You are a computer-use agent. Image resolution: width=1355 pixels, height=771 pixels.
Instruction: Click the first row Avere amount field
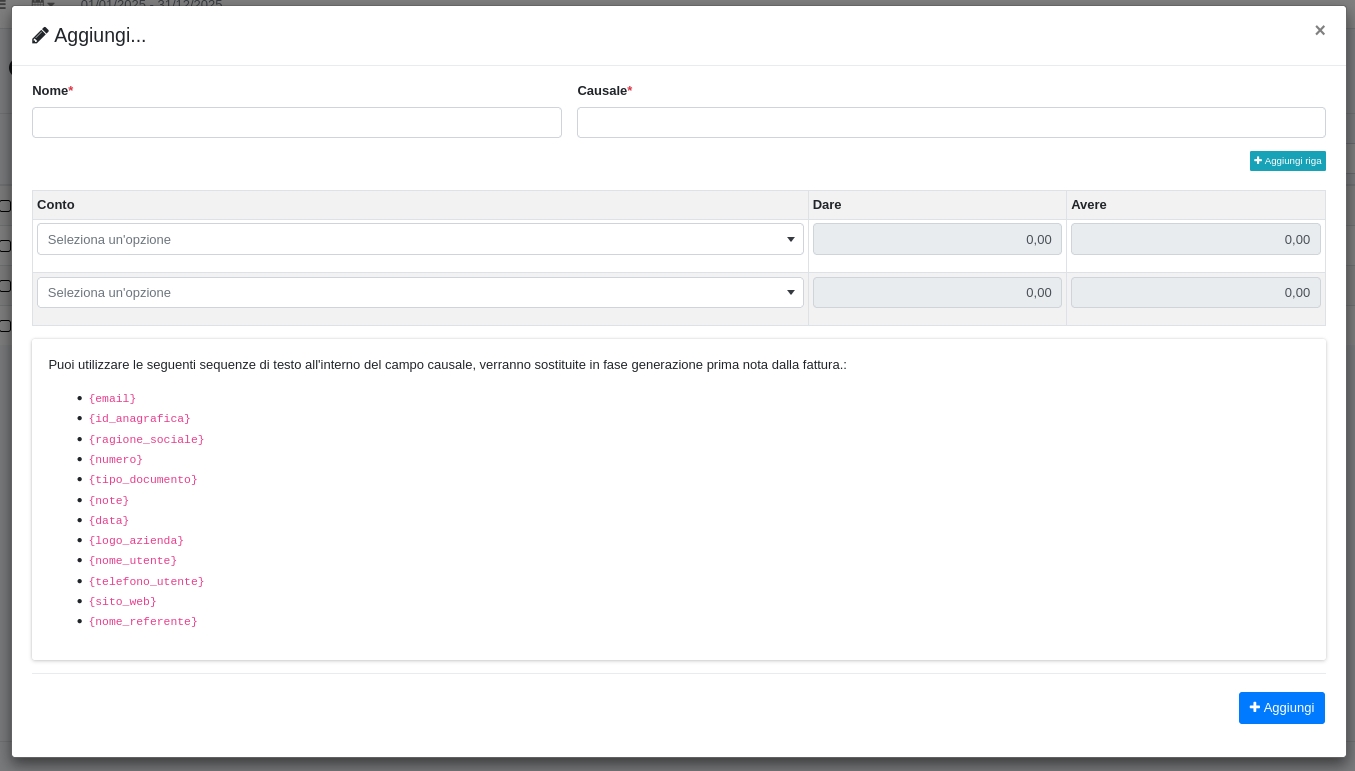click(x=1195, y=240)
